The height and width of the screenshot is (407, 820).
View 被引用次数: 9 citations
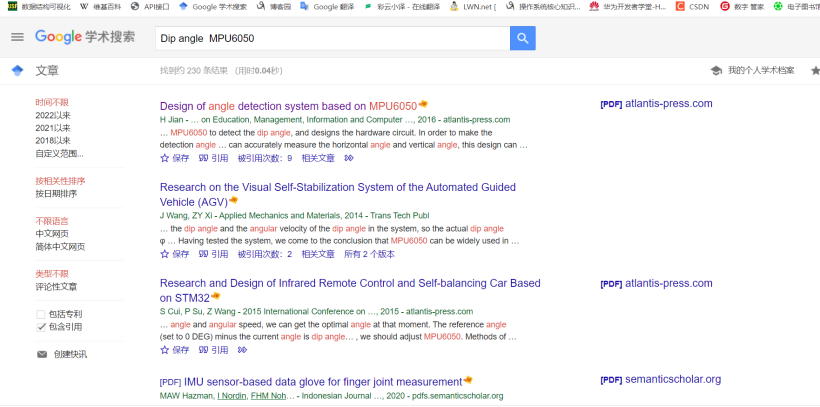tap(265, 158)
